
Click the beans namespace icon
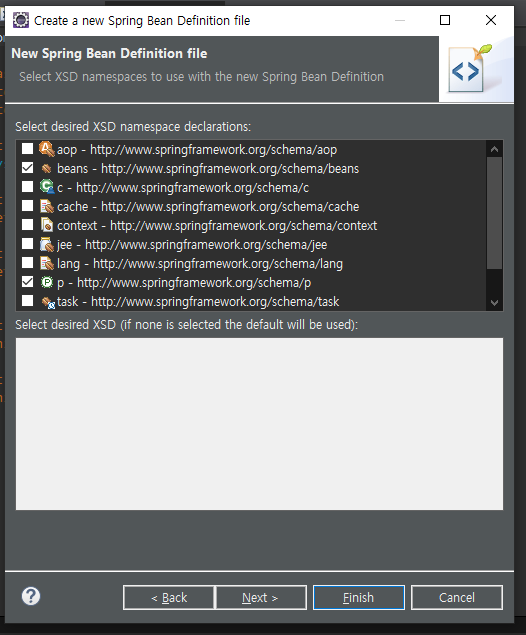(47, 168)
